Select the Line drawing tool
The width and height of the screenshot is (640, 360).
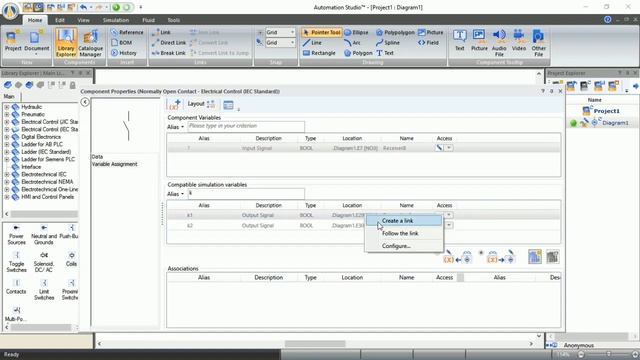coord(312,42)
